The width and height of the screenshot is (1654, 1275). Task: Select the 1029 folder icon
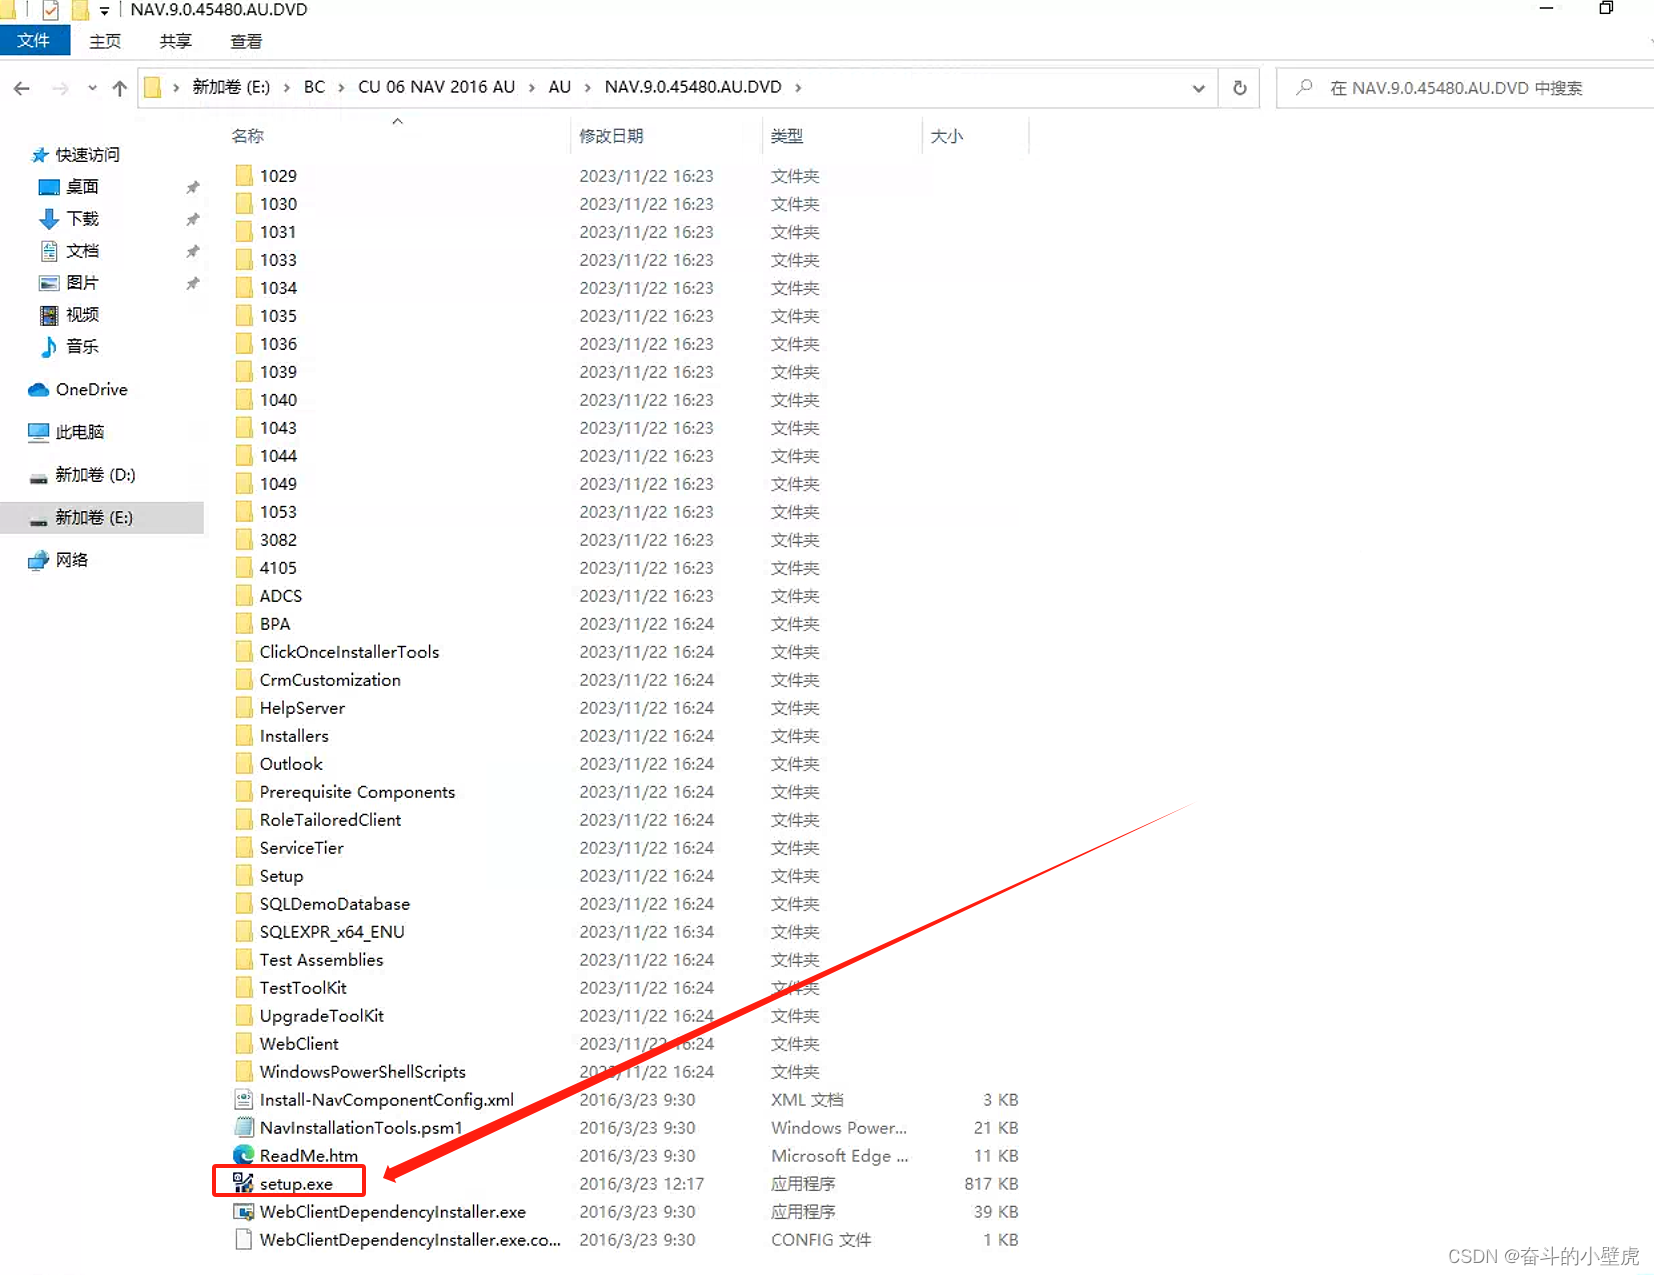[244, 176]
